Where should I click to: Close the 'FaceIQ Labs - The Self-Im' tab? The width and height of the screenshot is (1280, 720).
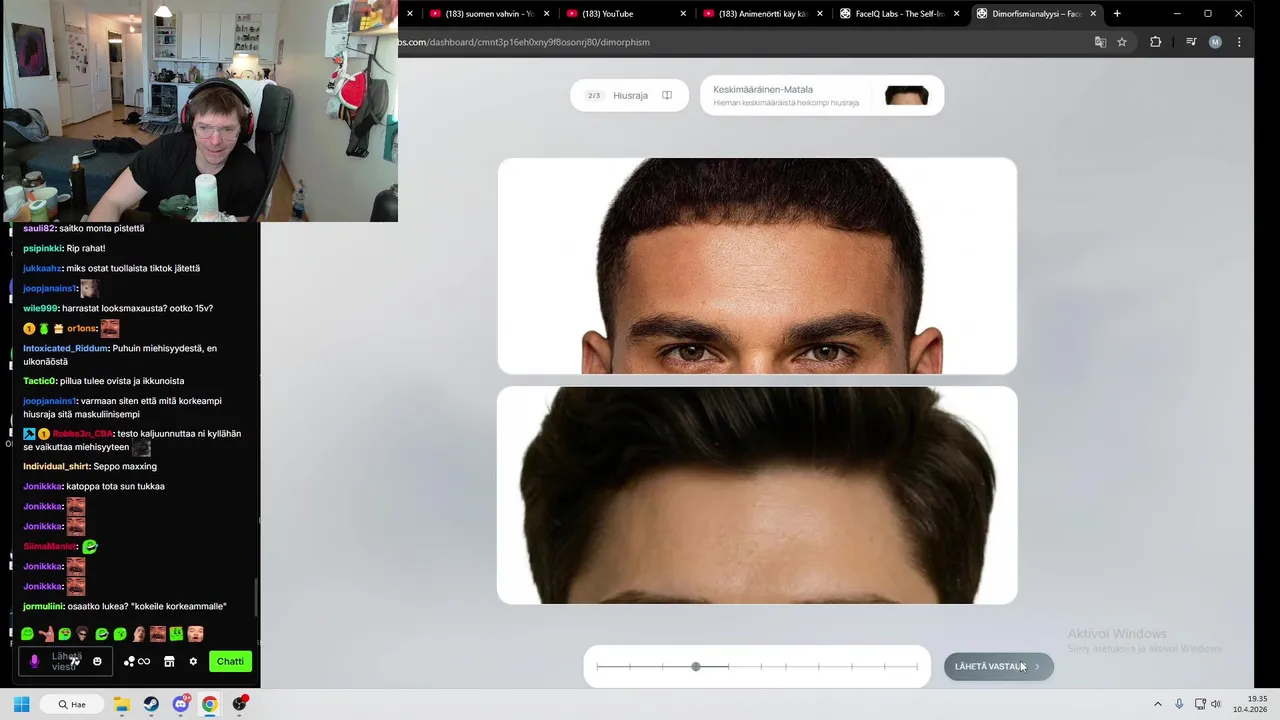[957, 14]
